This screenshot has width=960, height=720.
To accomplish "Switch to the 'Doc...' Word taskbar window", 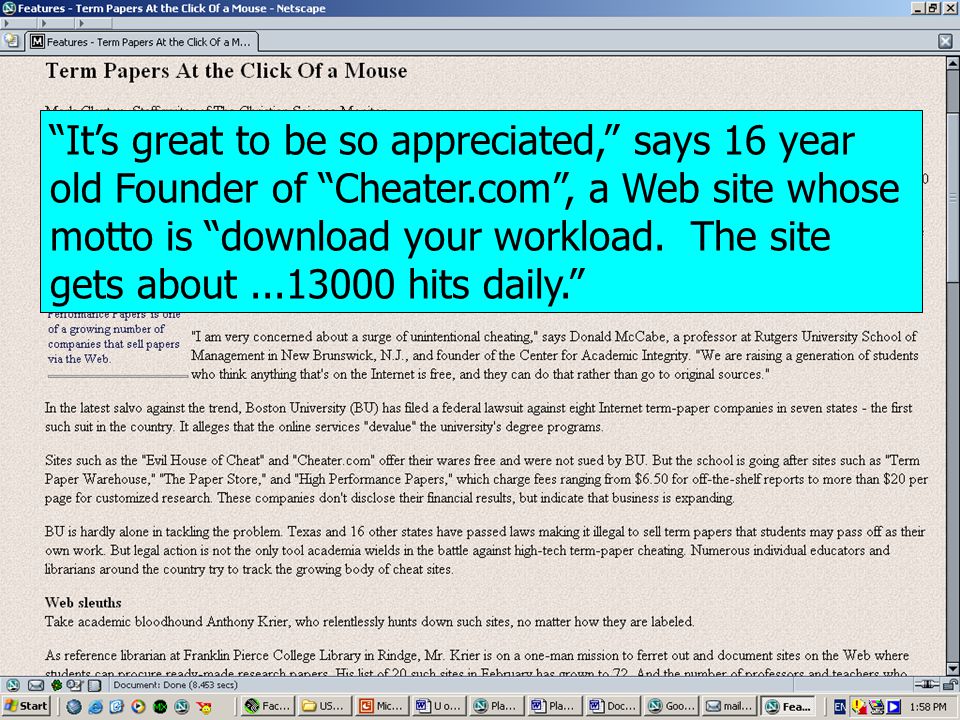I will (x=613, y=706).
